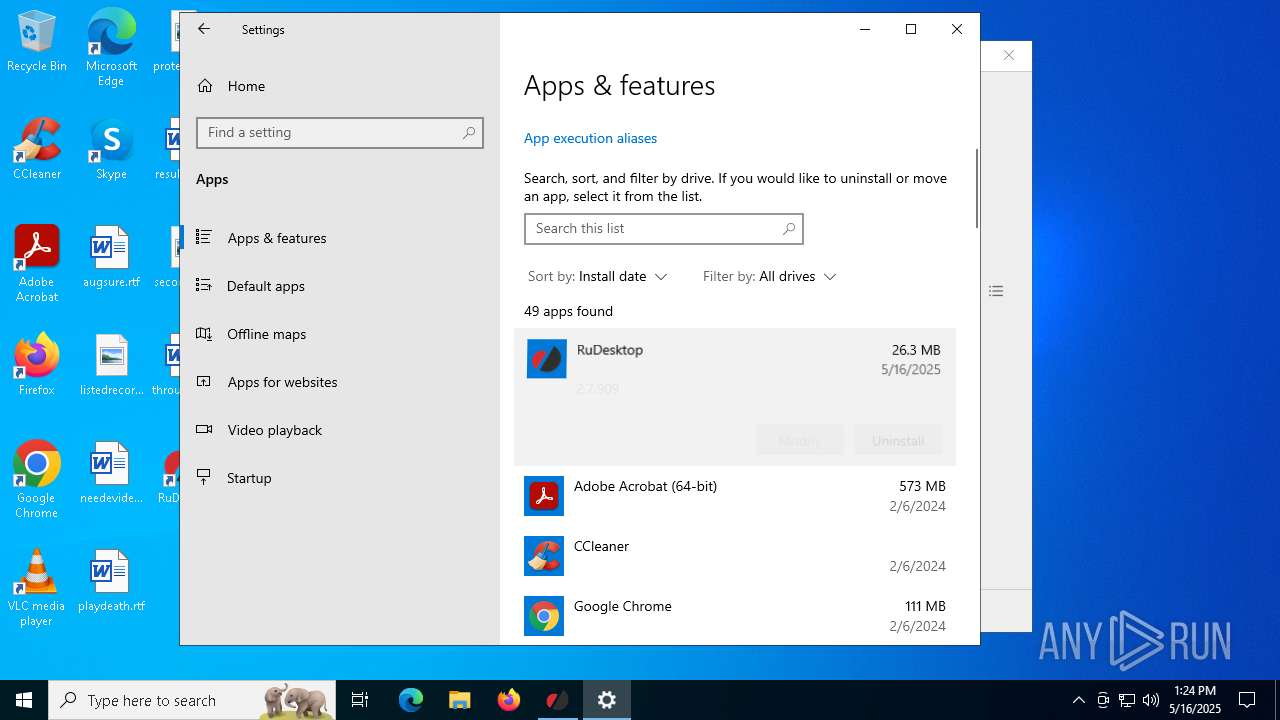Open the notification center icon
The image size is (1280, 720).
(x=1247, y=700)
